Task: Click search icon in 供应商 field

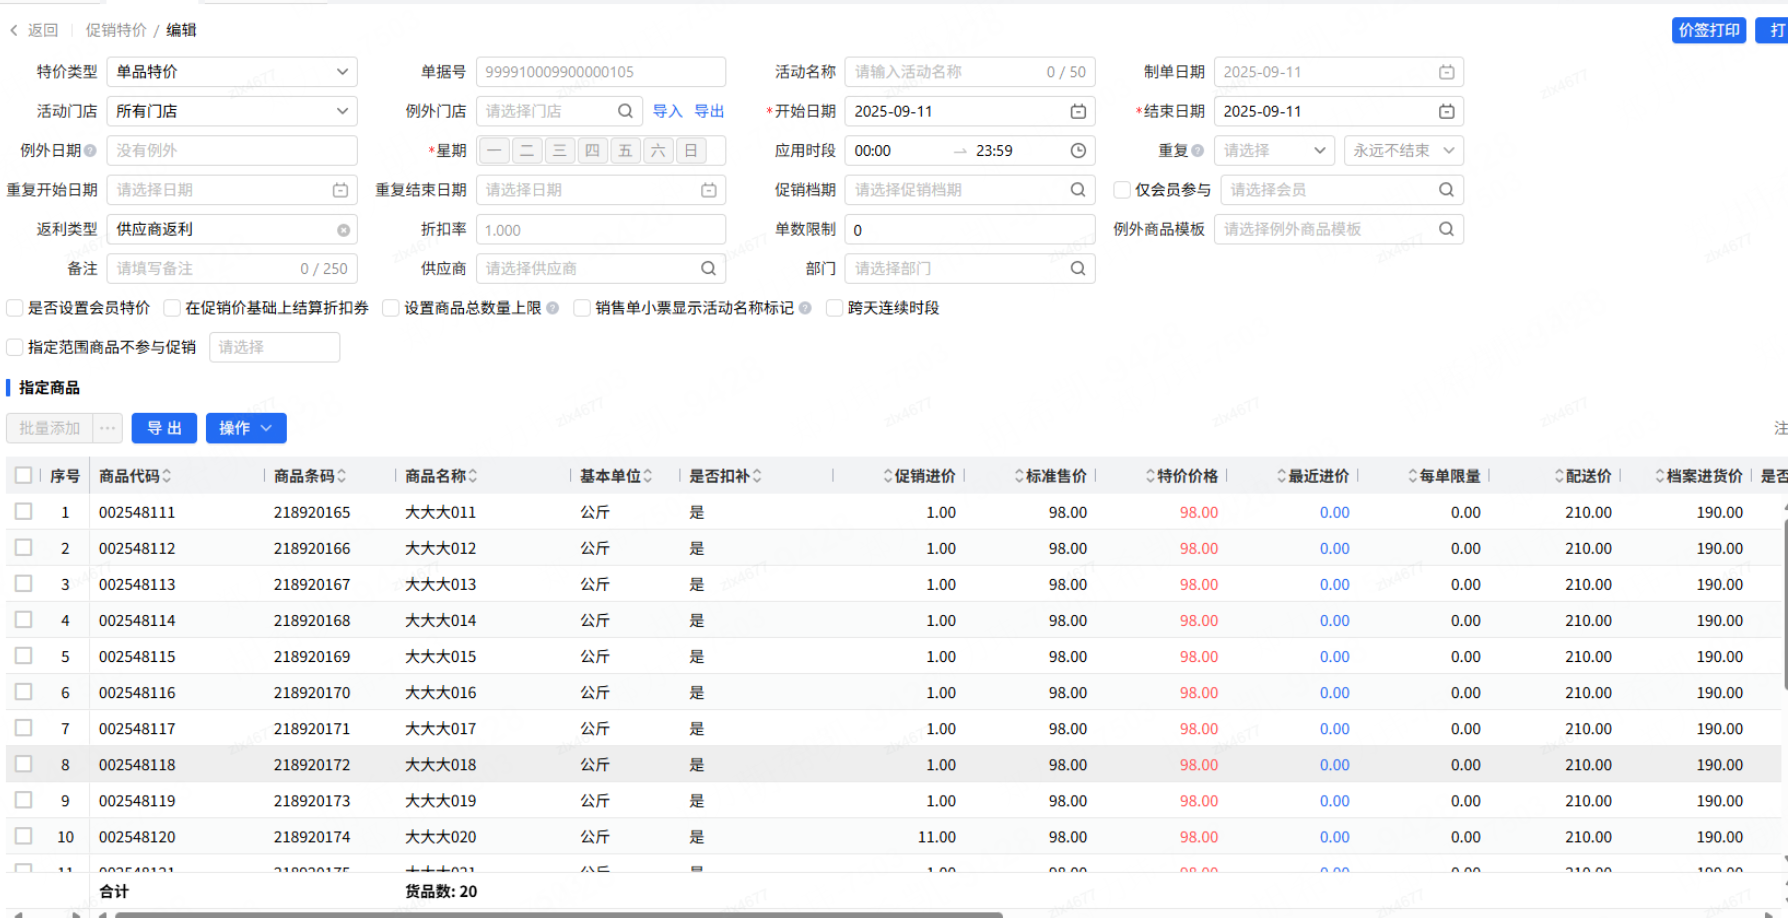Action: (x=708, y=269)
